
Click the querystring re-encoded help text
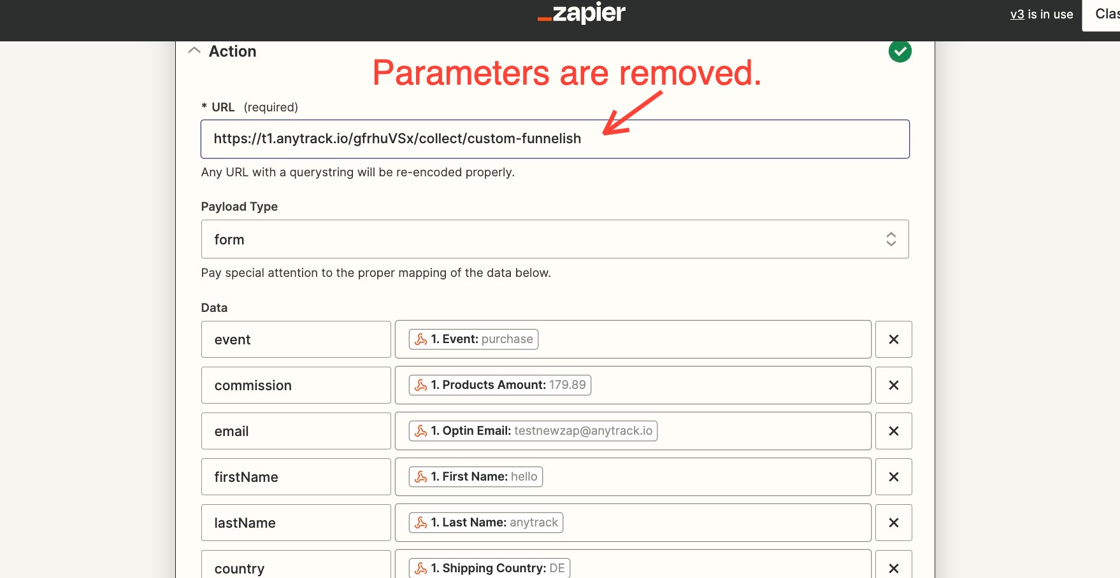click(x=358, y=172)
